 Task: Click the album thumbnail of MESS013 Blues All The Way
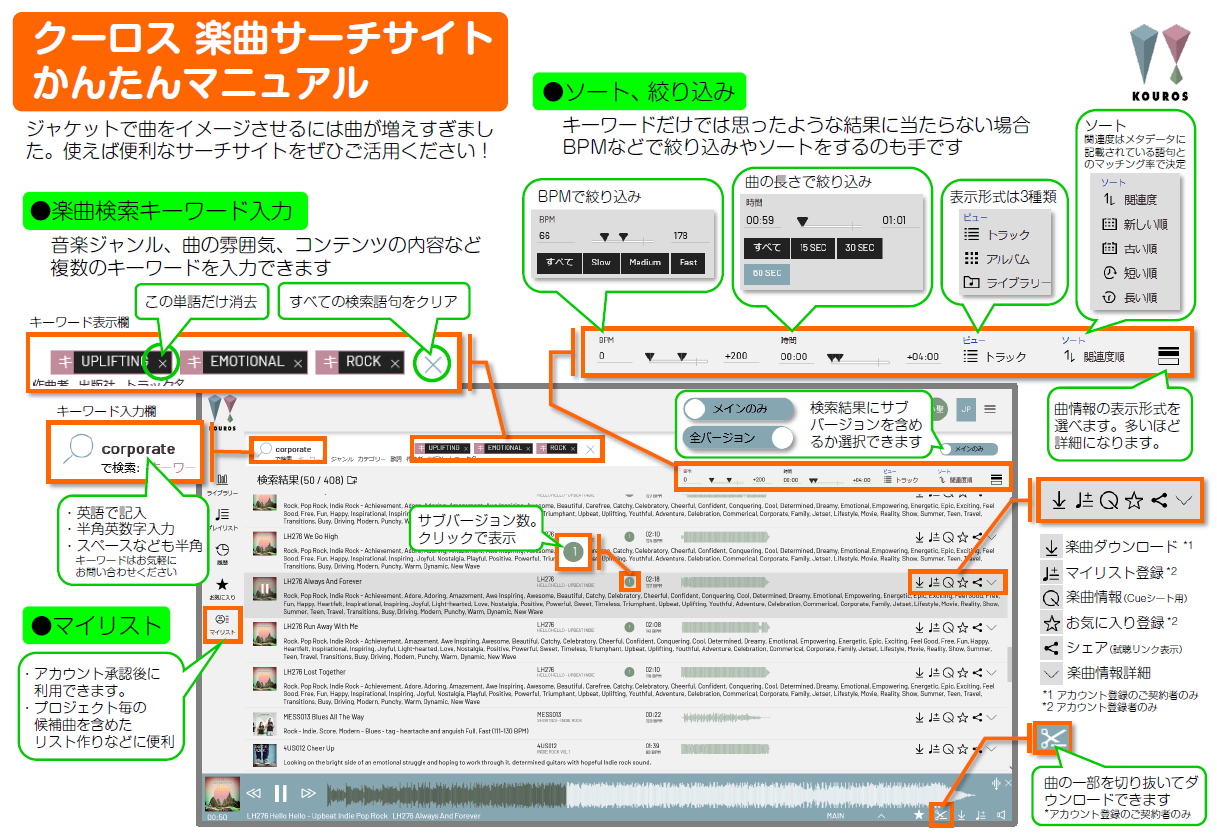[265, 723]
